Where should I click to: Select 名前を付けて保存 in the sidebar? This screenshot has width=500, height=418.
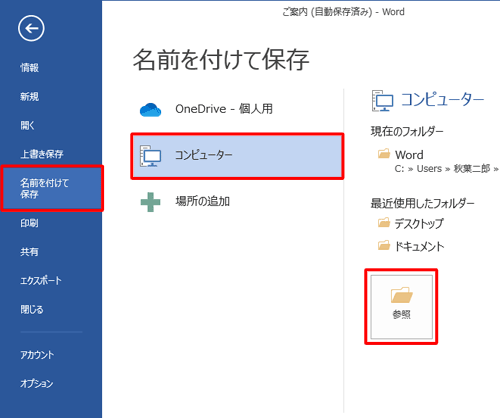52,188
